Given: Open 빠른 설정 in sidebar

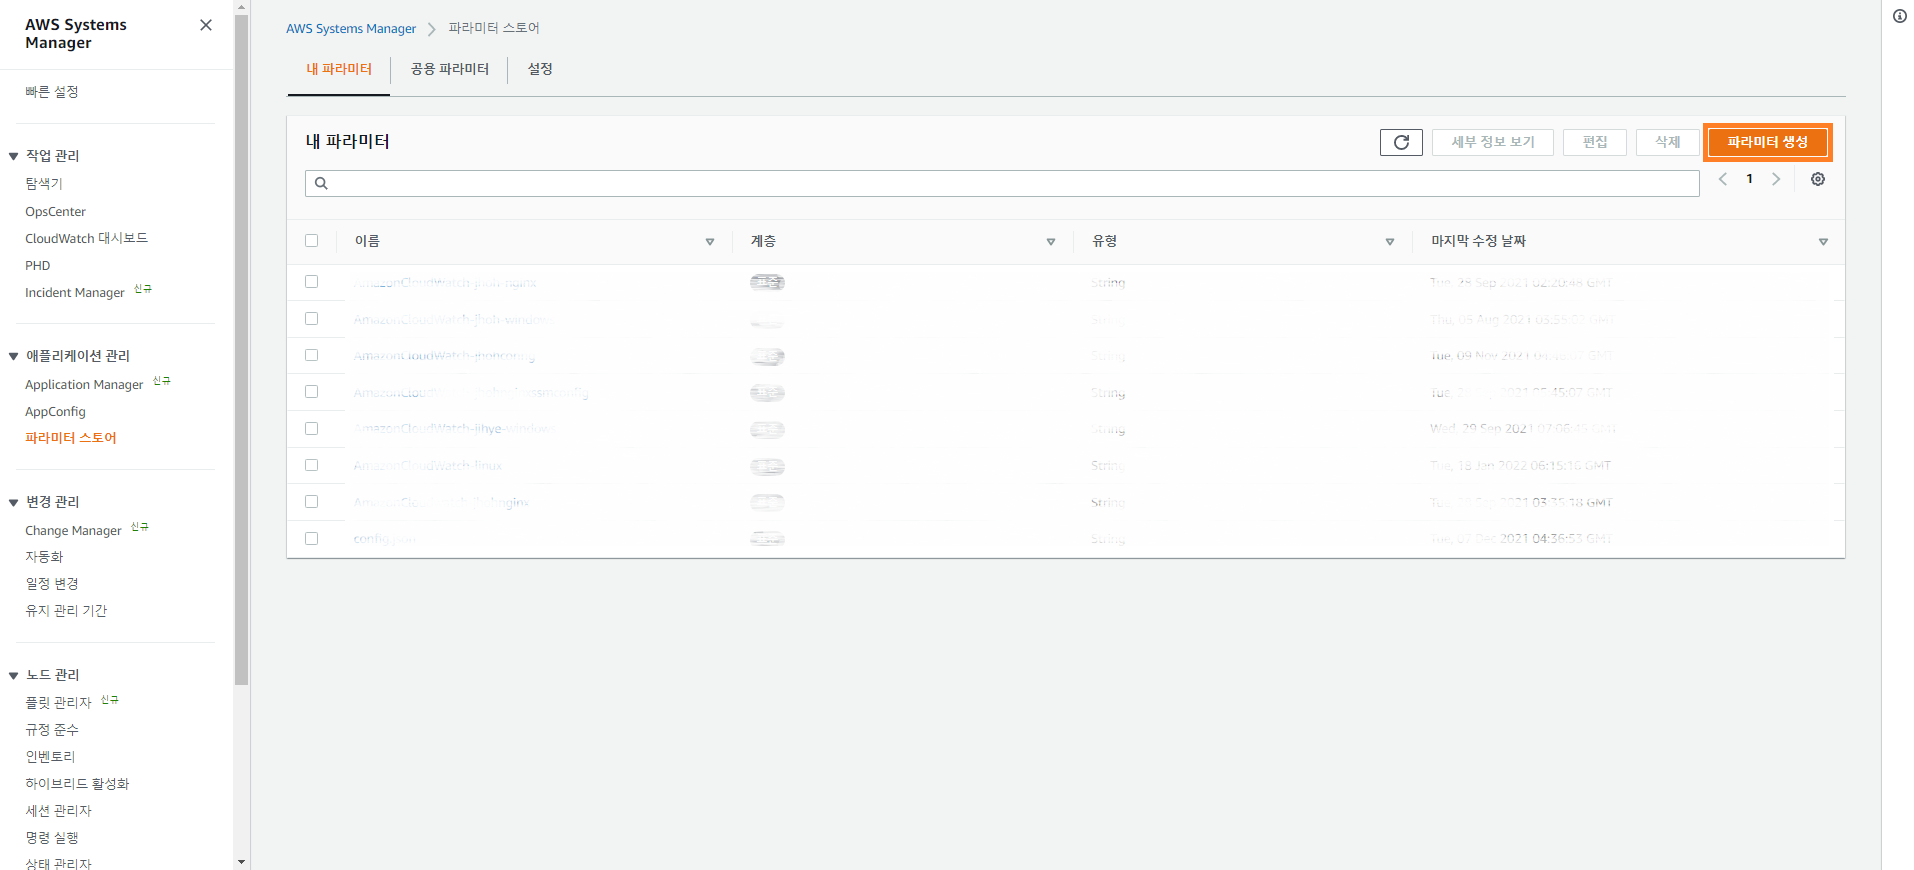Looking at the screenshot, I should (52, 92).
